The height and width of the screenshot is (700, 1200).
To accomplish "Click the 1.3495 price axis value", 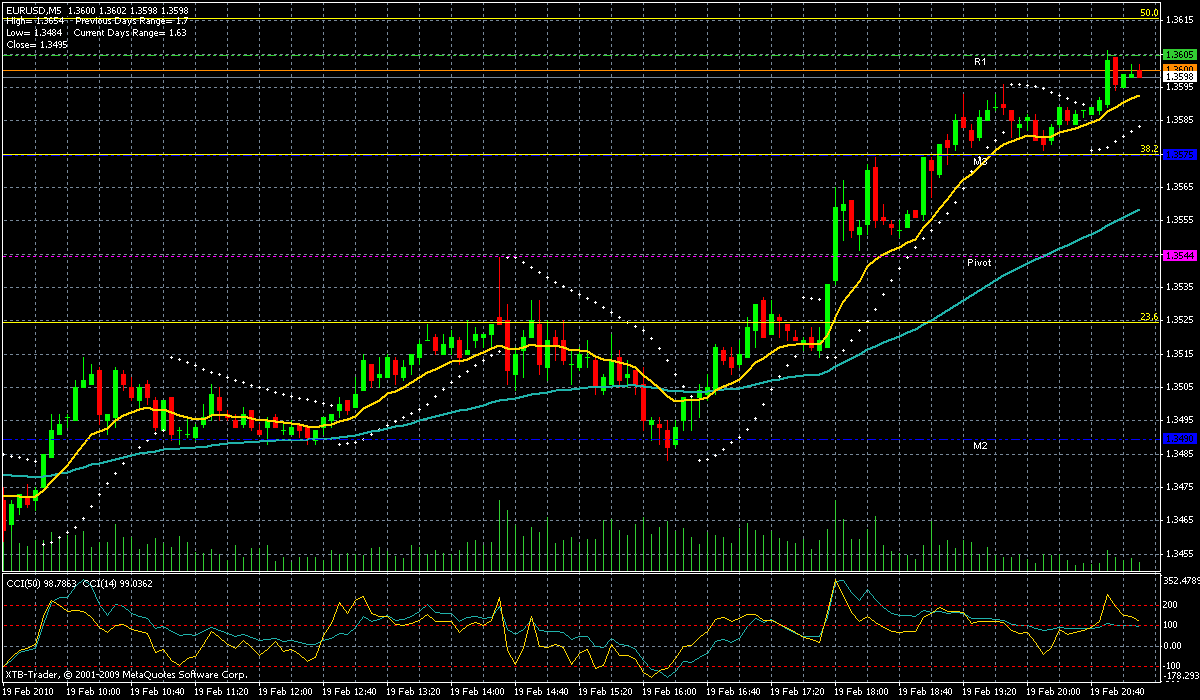I will (1180, 420).
